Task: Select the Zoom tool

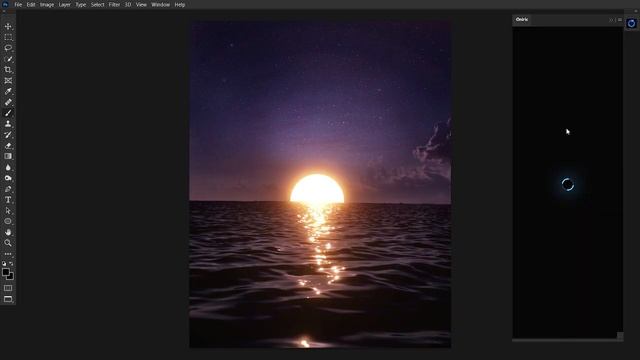Action: point(8,243)
